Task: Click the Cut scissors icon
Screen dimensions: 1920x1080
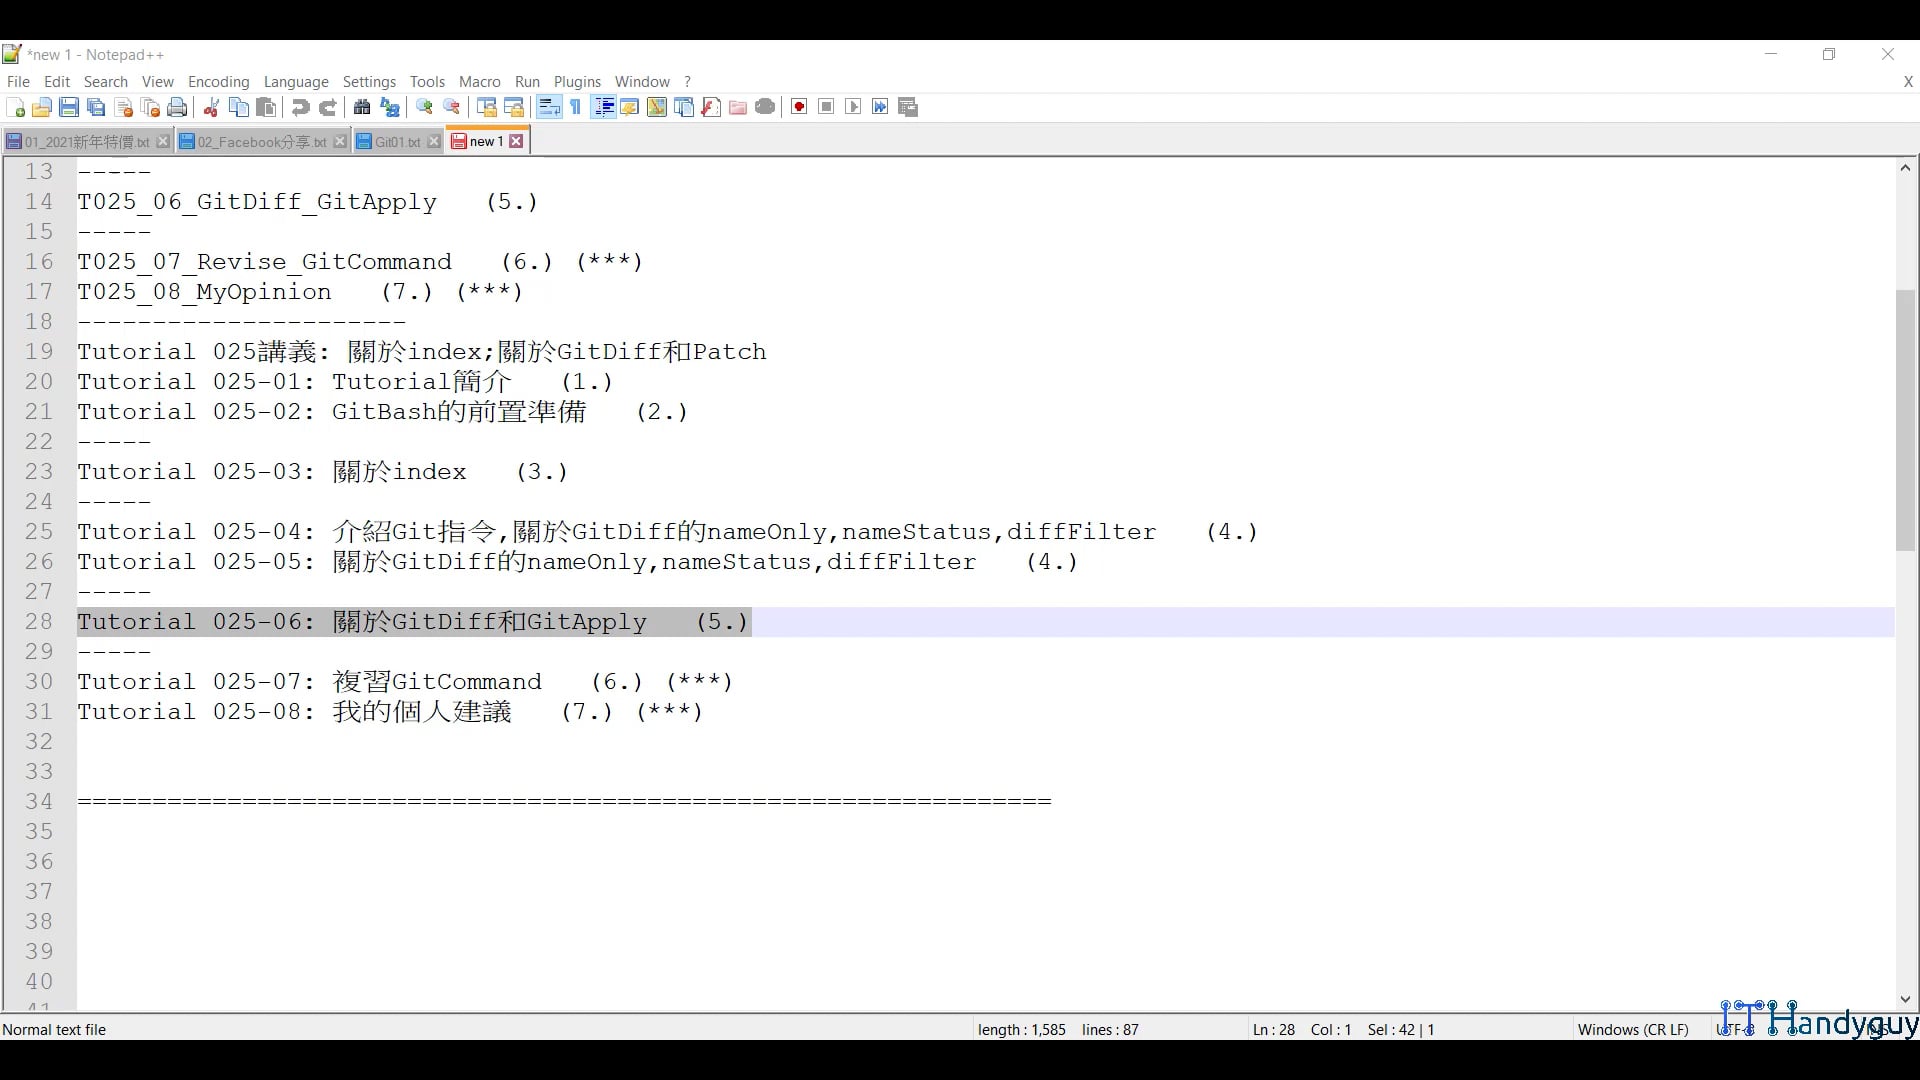Action: point(211,108)
